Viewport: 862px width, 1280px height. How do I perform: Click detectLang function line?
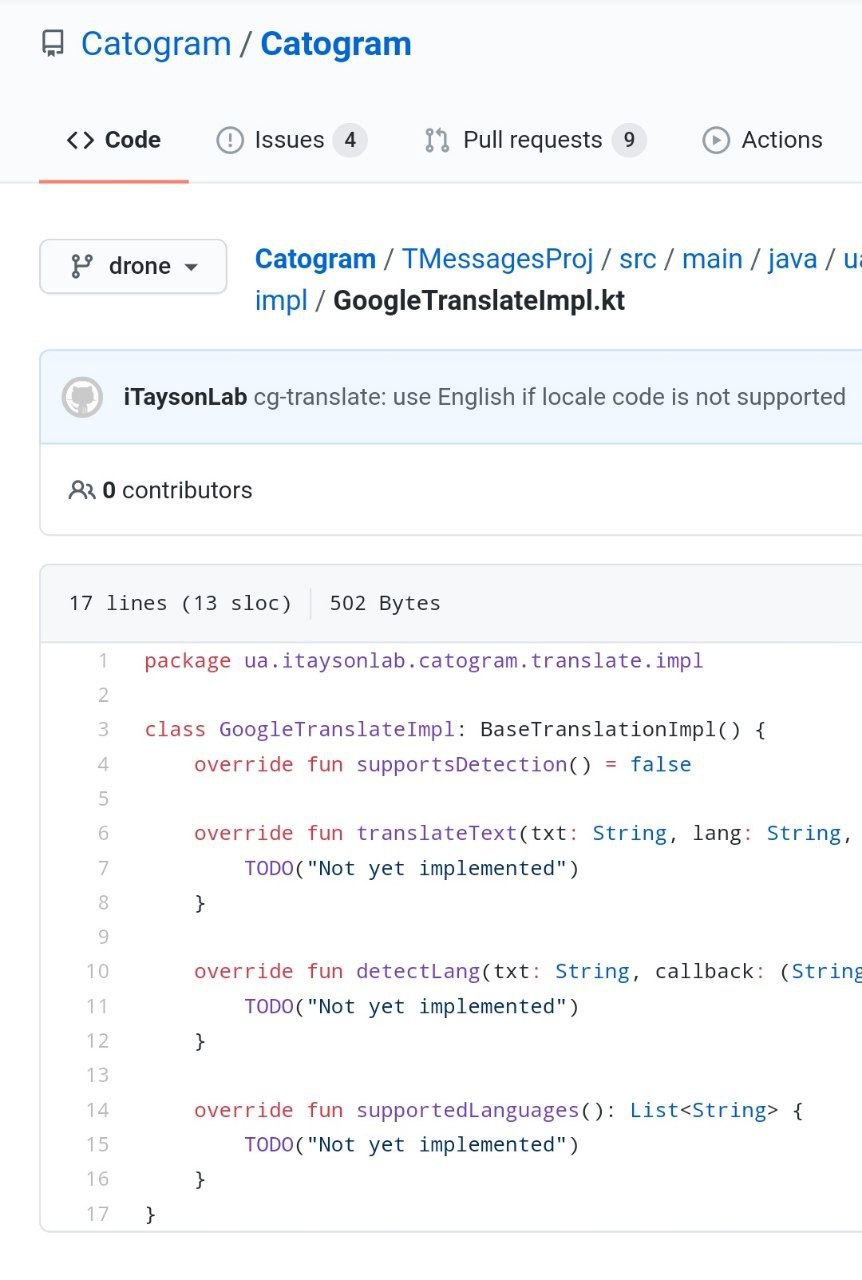(x=528, y=971)
